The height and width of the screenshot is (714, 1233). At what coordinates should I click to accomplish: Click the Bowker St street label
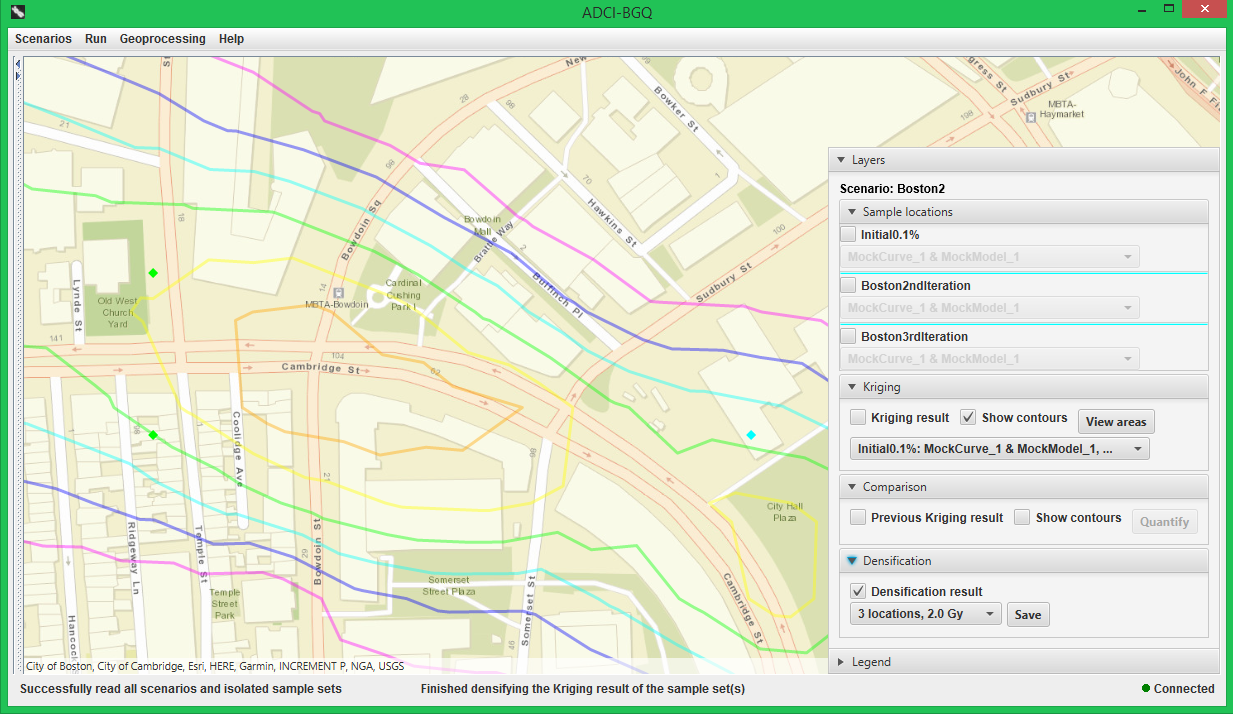tap(676, 107)
